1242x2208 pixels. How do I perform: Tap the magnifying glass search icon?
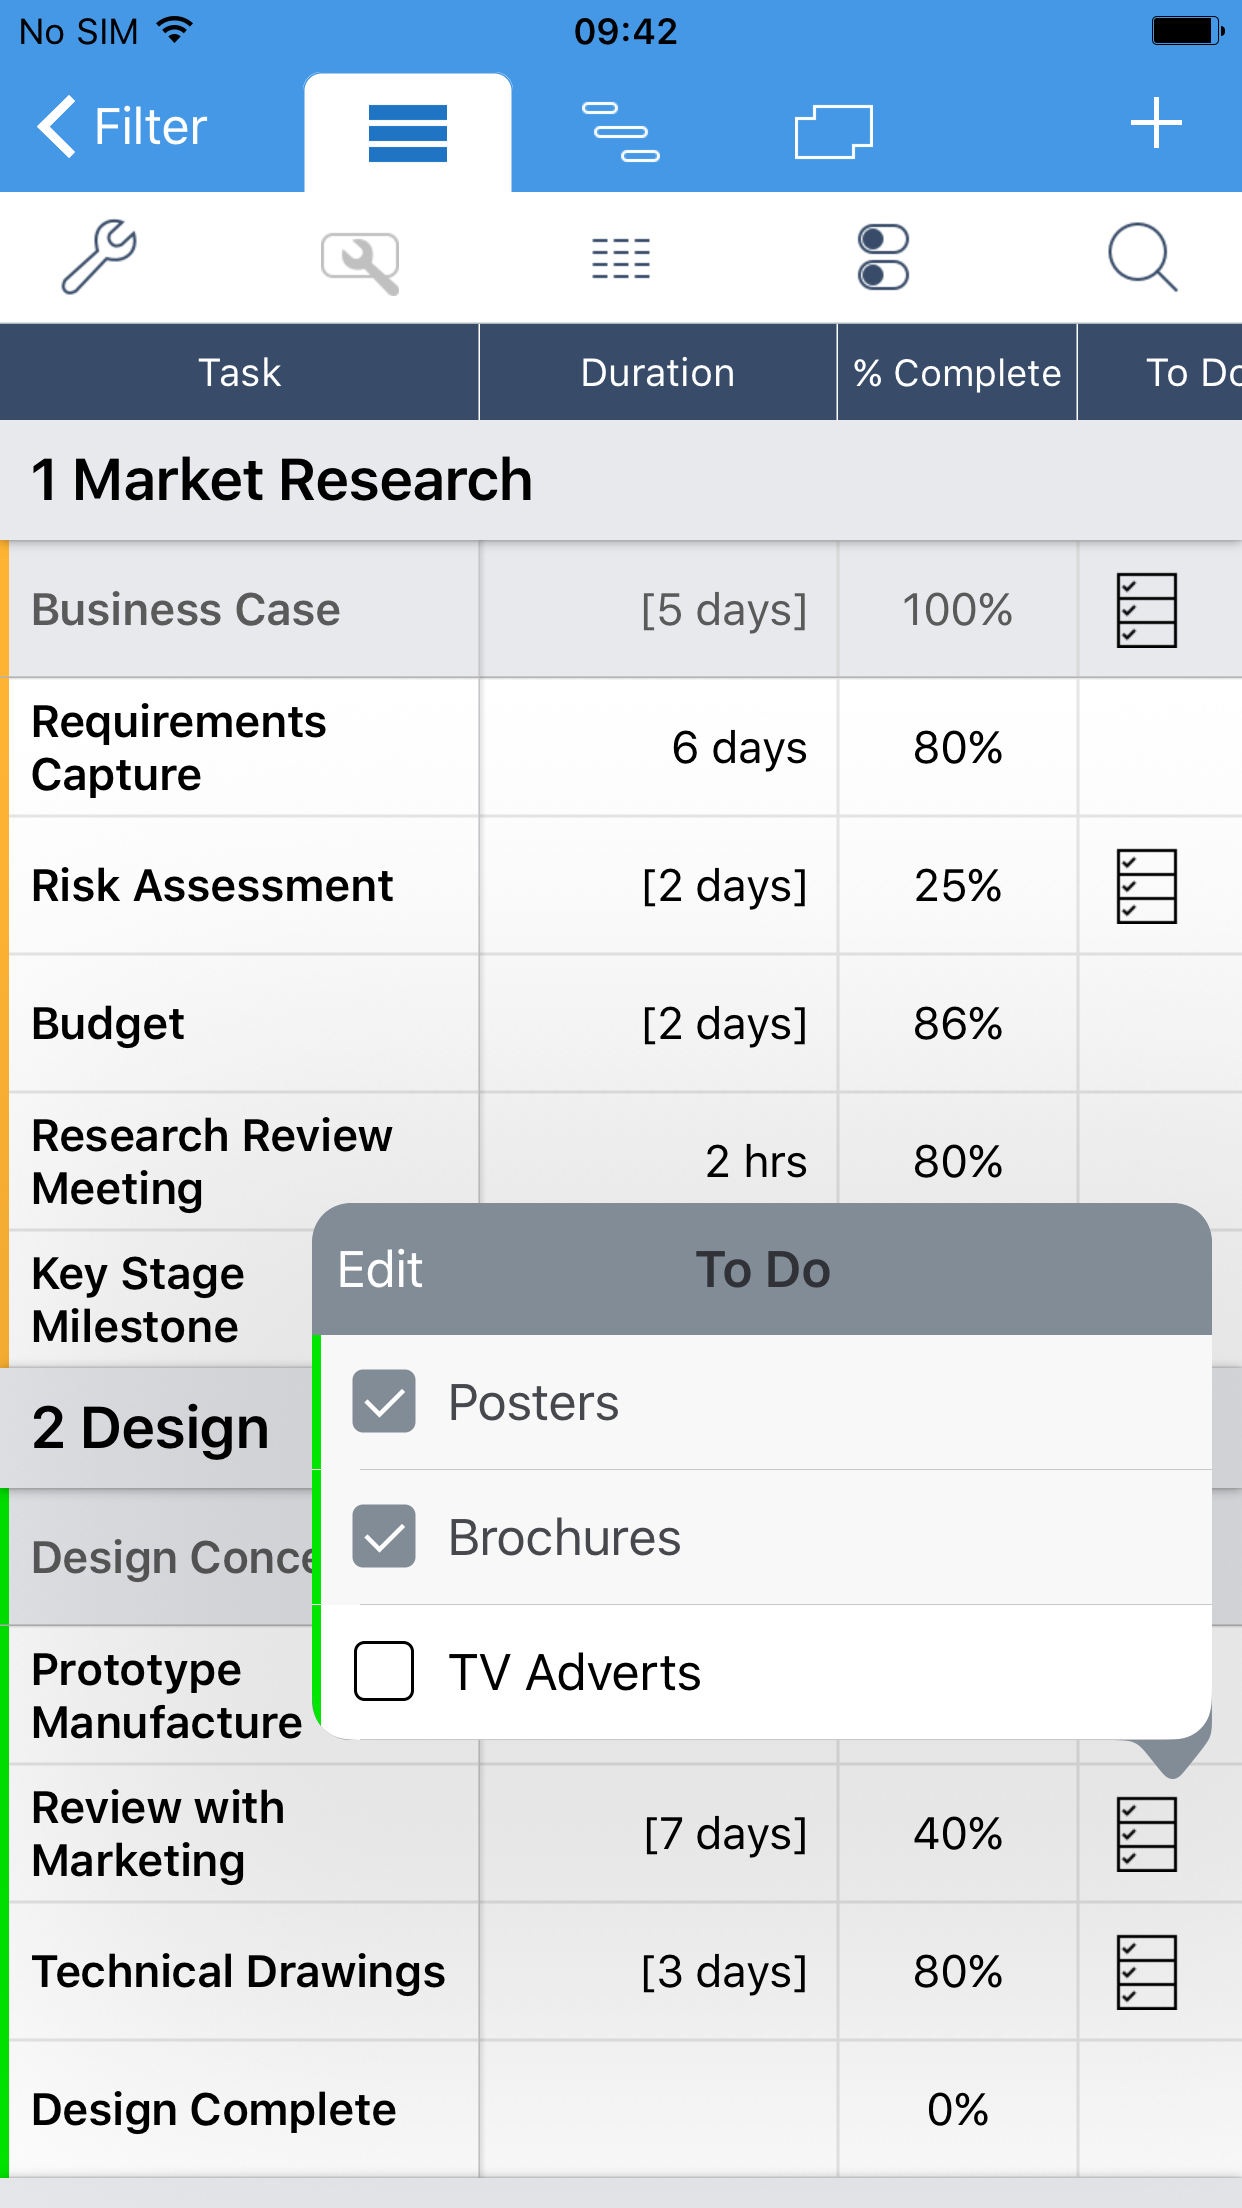coord(1142,258)
